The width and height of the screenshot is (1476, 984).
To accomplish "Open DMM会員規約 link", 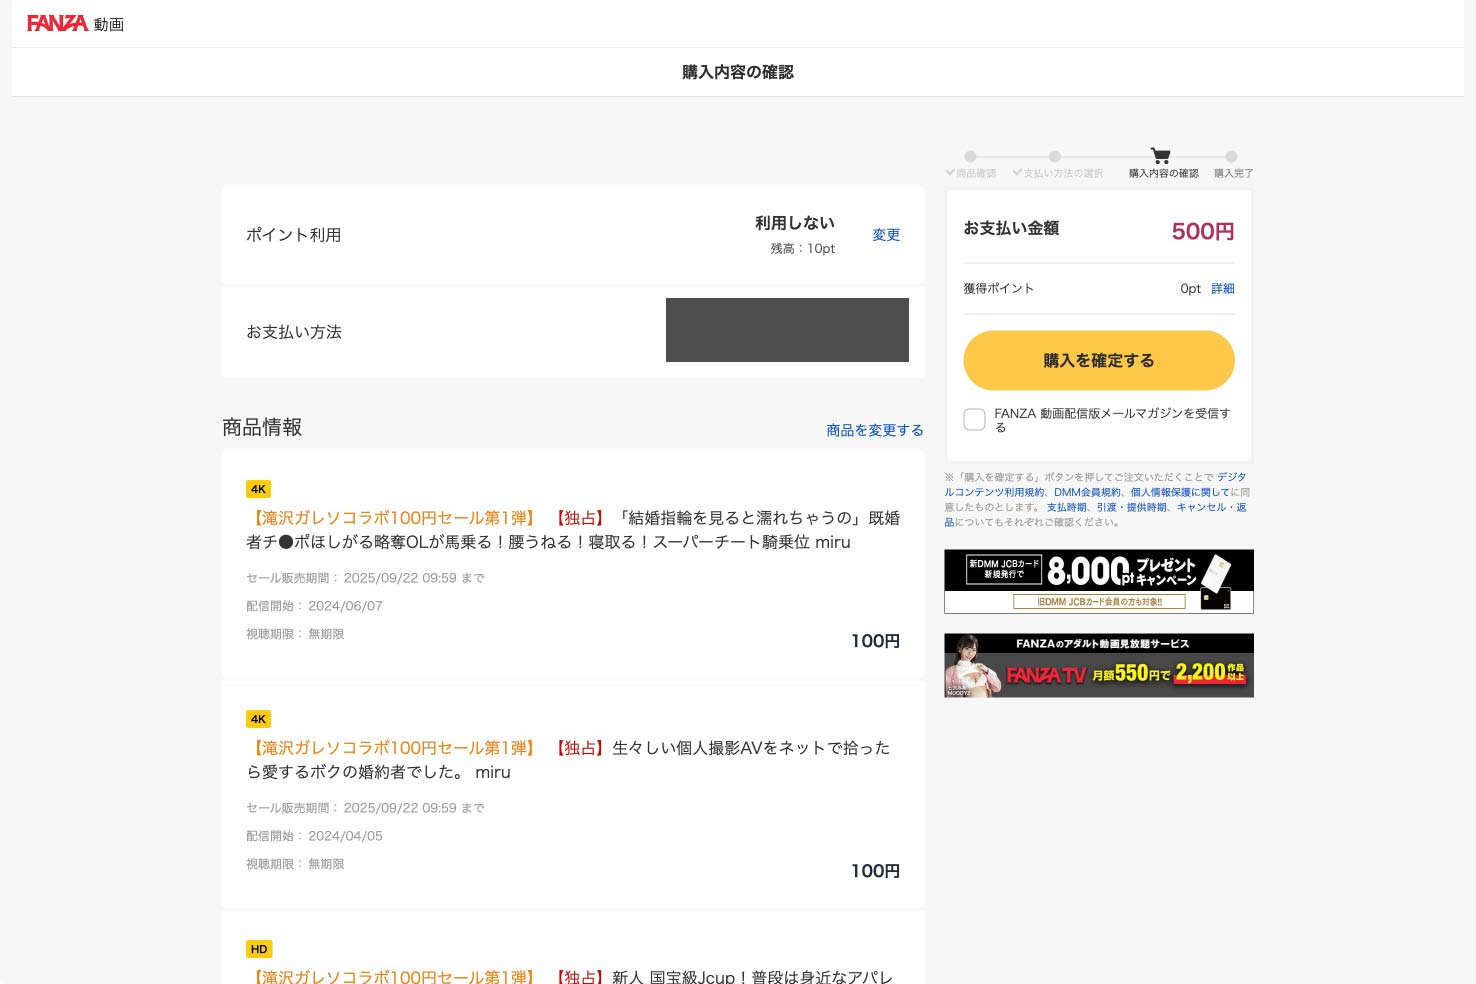I will click(1087, 492).
